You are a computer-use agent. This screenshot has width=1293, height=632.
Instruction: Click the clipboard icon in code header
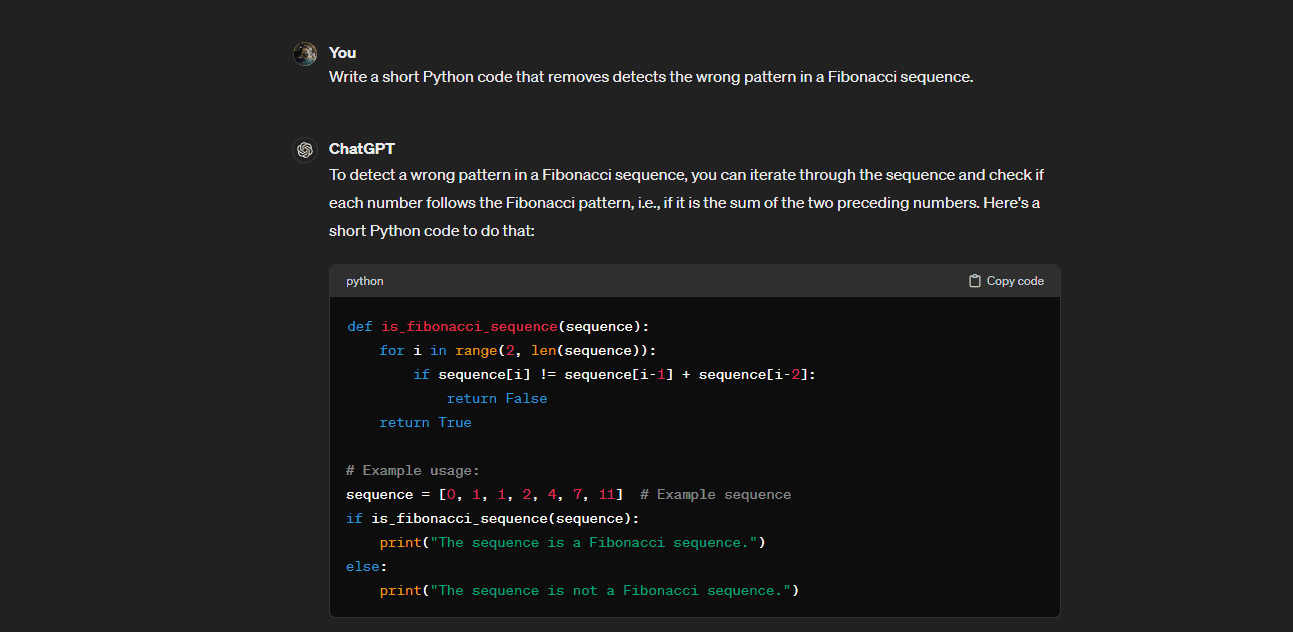click(x=974, y=281)
